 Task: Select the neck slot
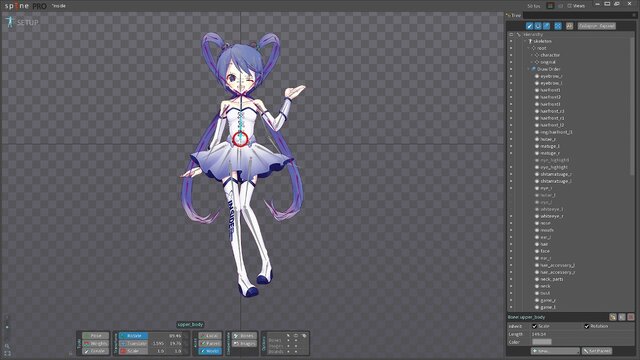[x=545, y=286]
